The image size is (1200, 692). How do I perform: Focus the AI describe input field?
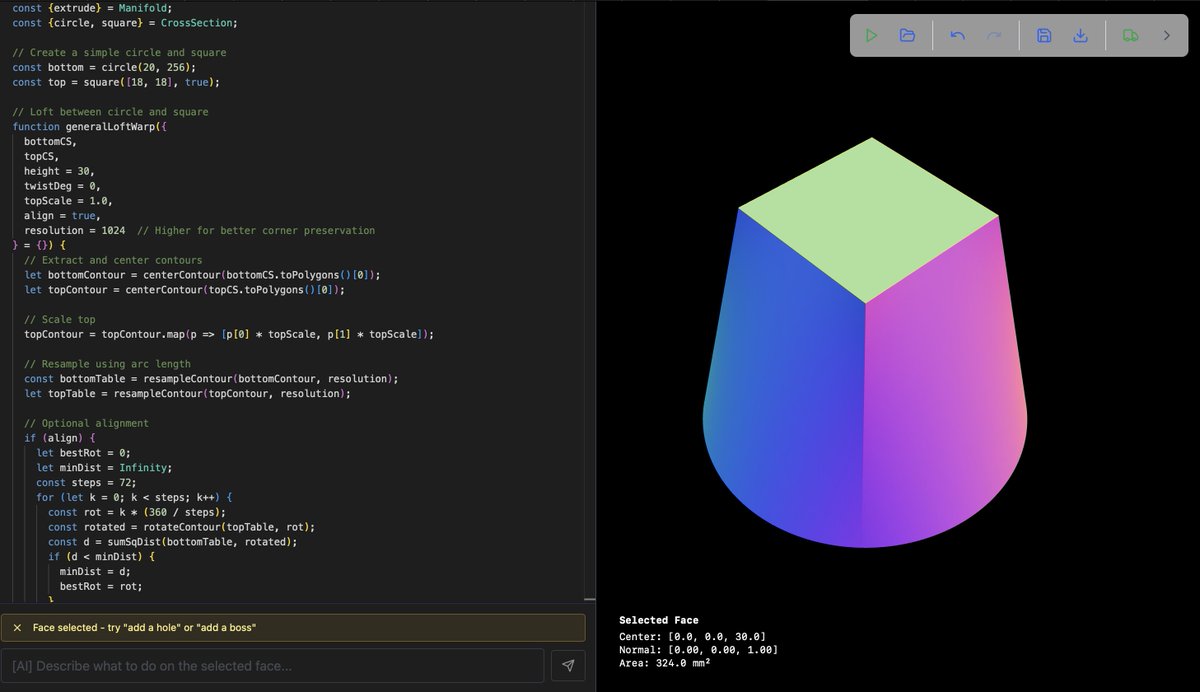(x=272, y=666)
